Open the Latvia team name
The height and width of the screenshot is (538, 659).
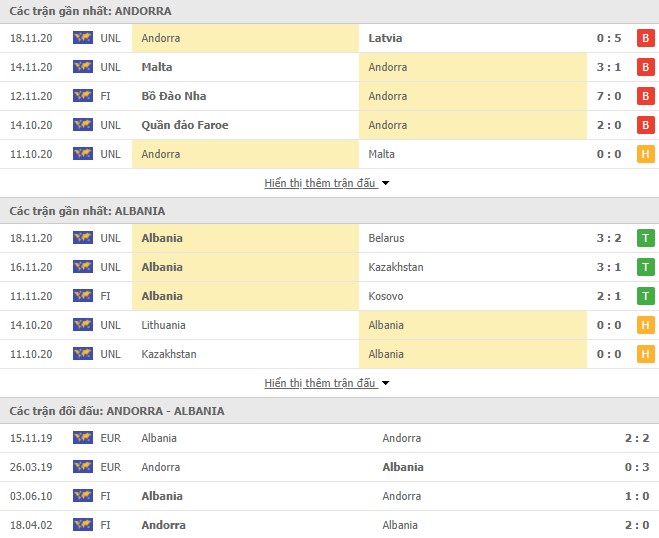(385, 38)
